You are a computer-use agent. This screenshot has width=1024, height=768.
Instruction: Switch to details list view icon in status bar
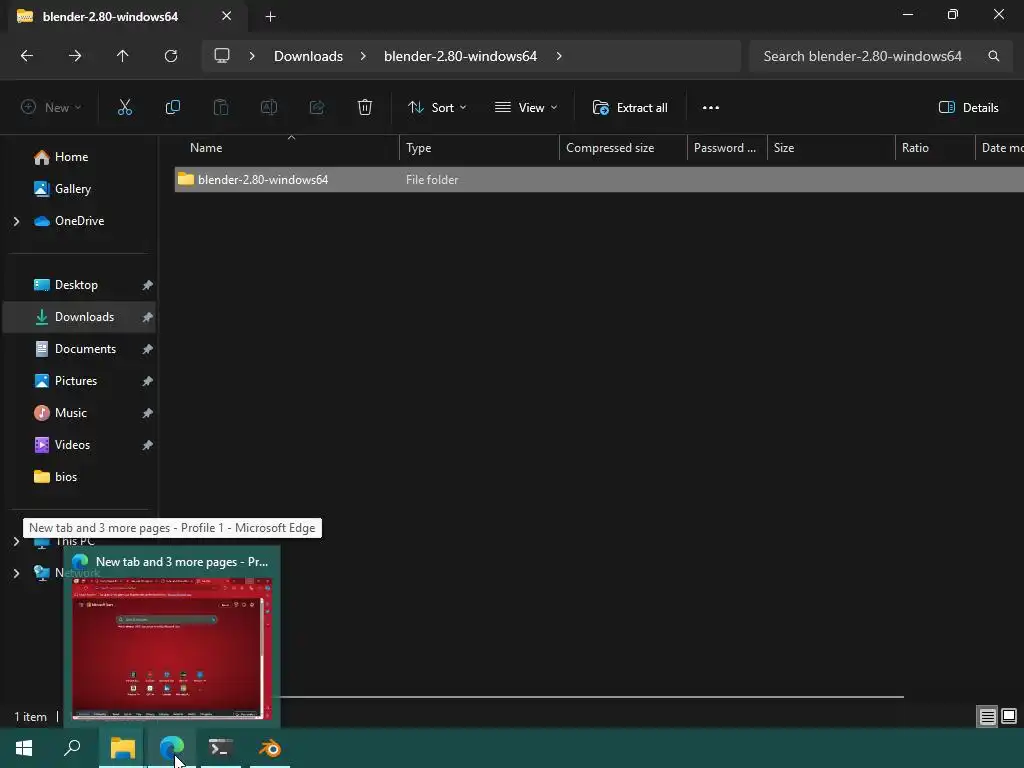click(x=987, y=717)
